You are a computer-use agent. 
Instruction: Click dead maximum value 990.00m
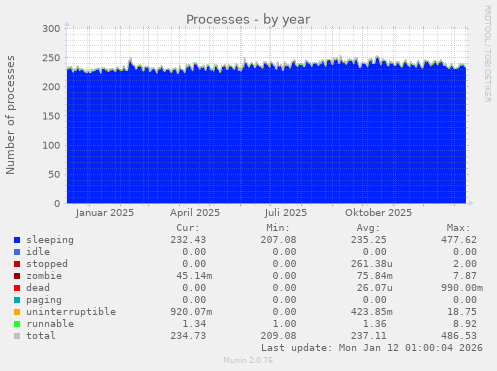462,288
